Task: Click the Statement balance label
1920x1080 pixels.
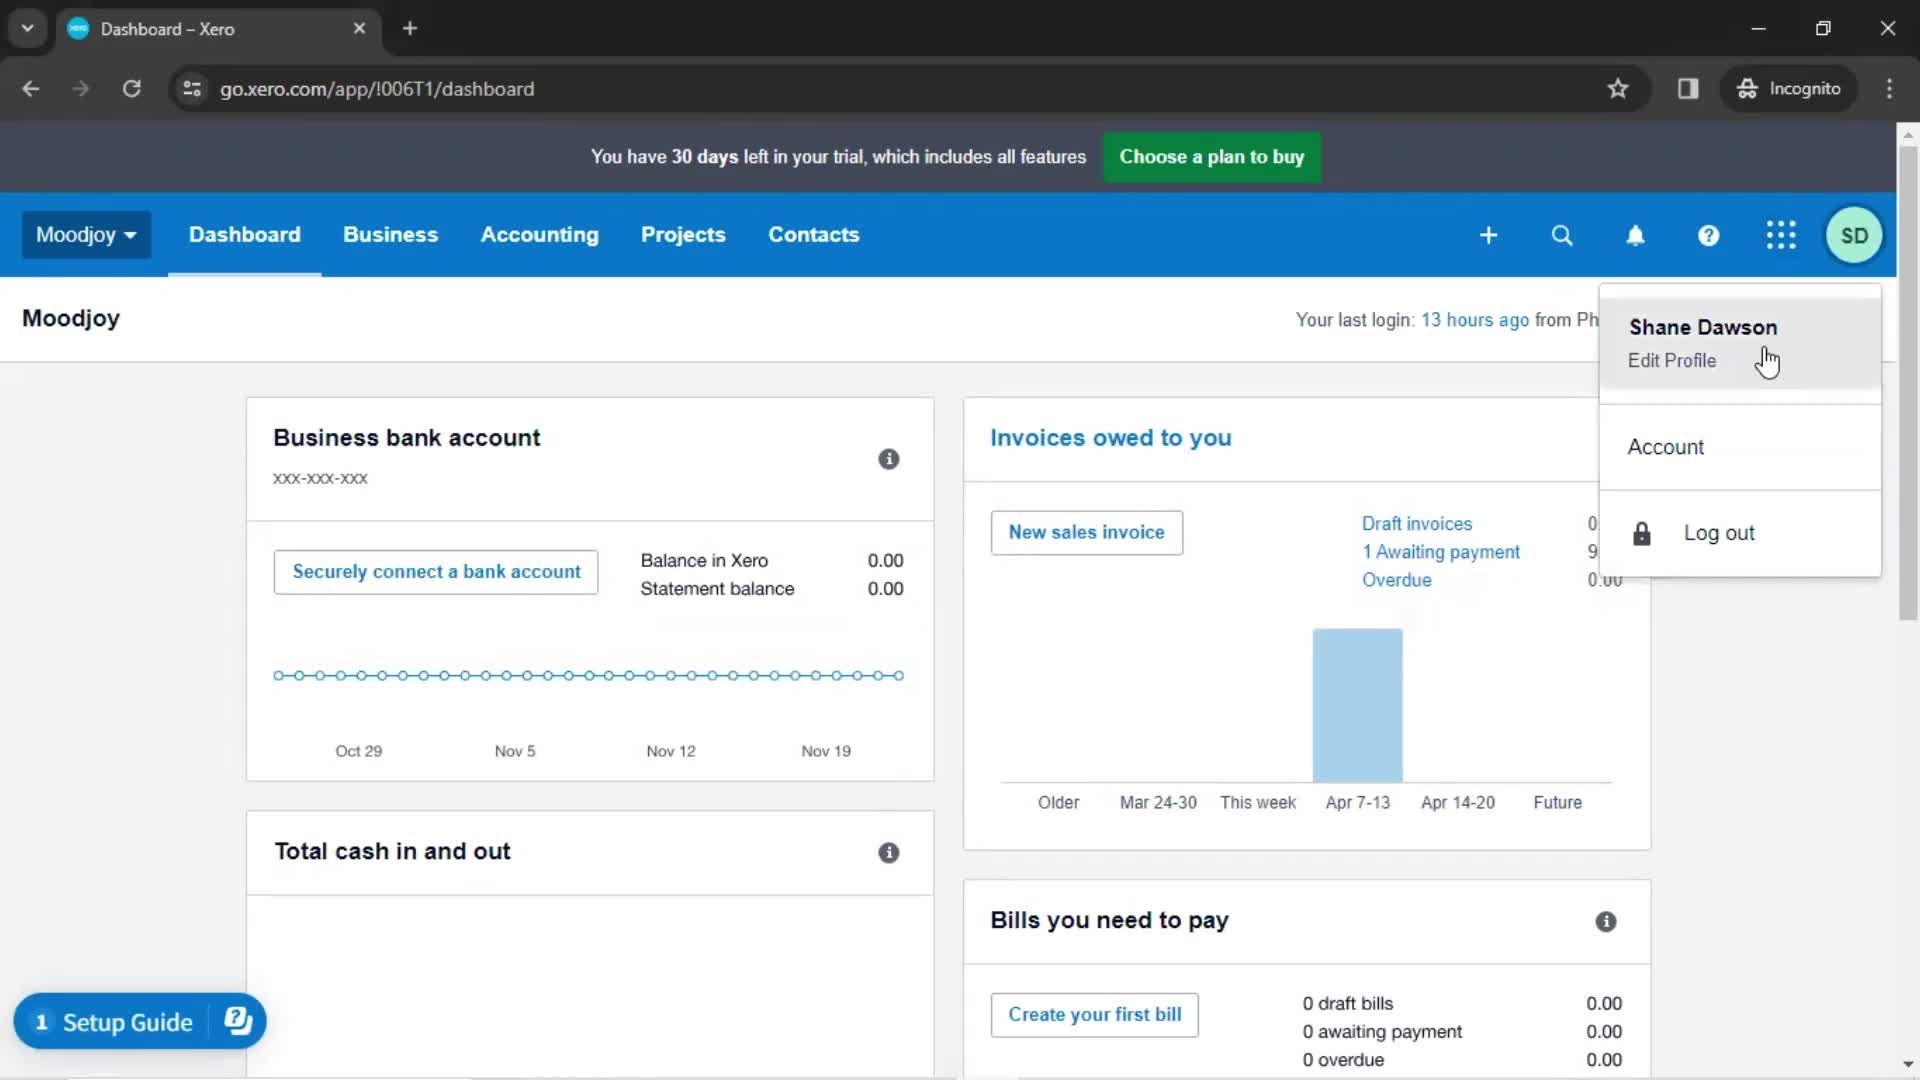Action: pos(717,589)
